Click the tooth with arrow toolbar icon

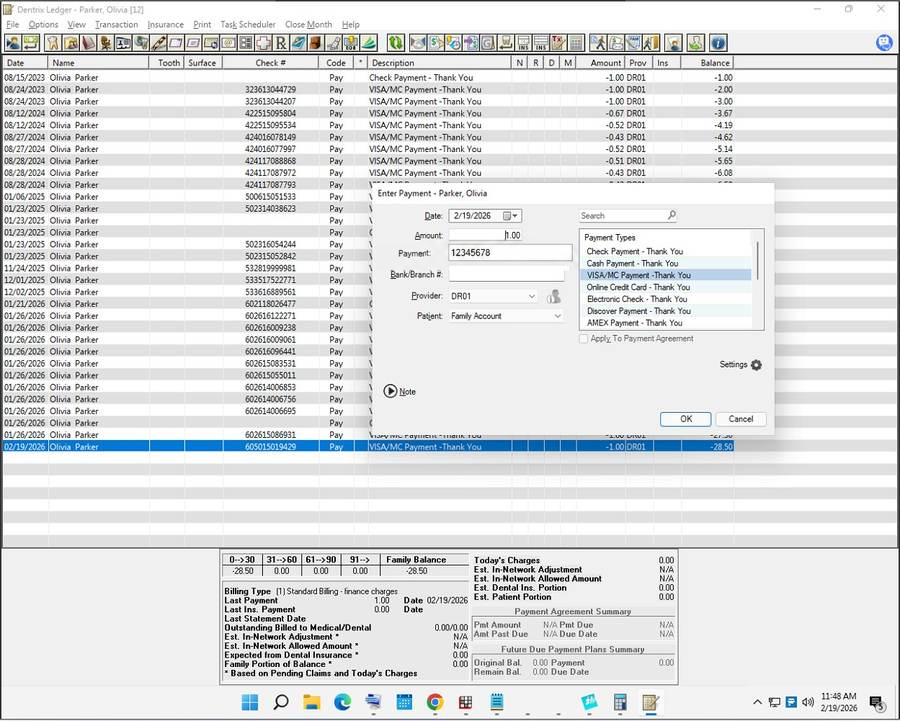pos(505,43)
